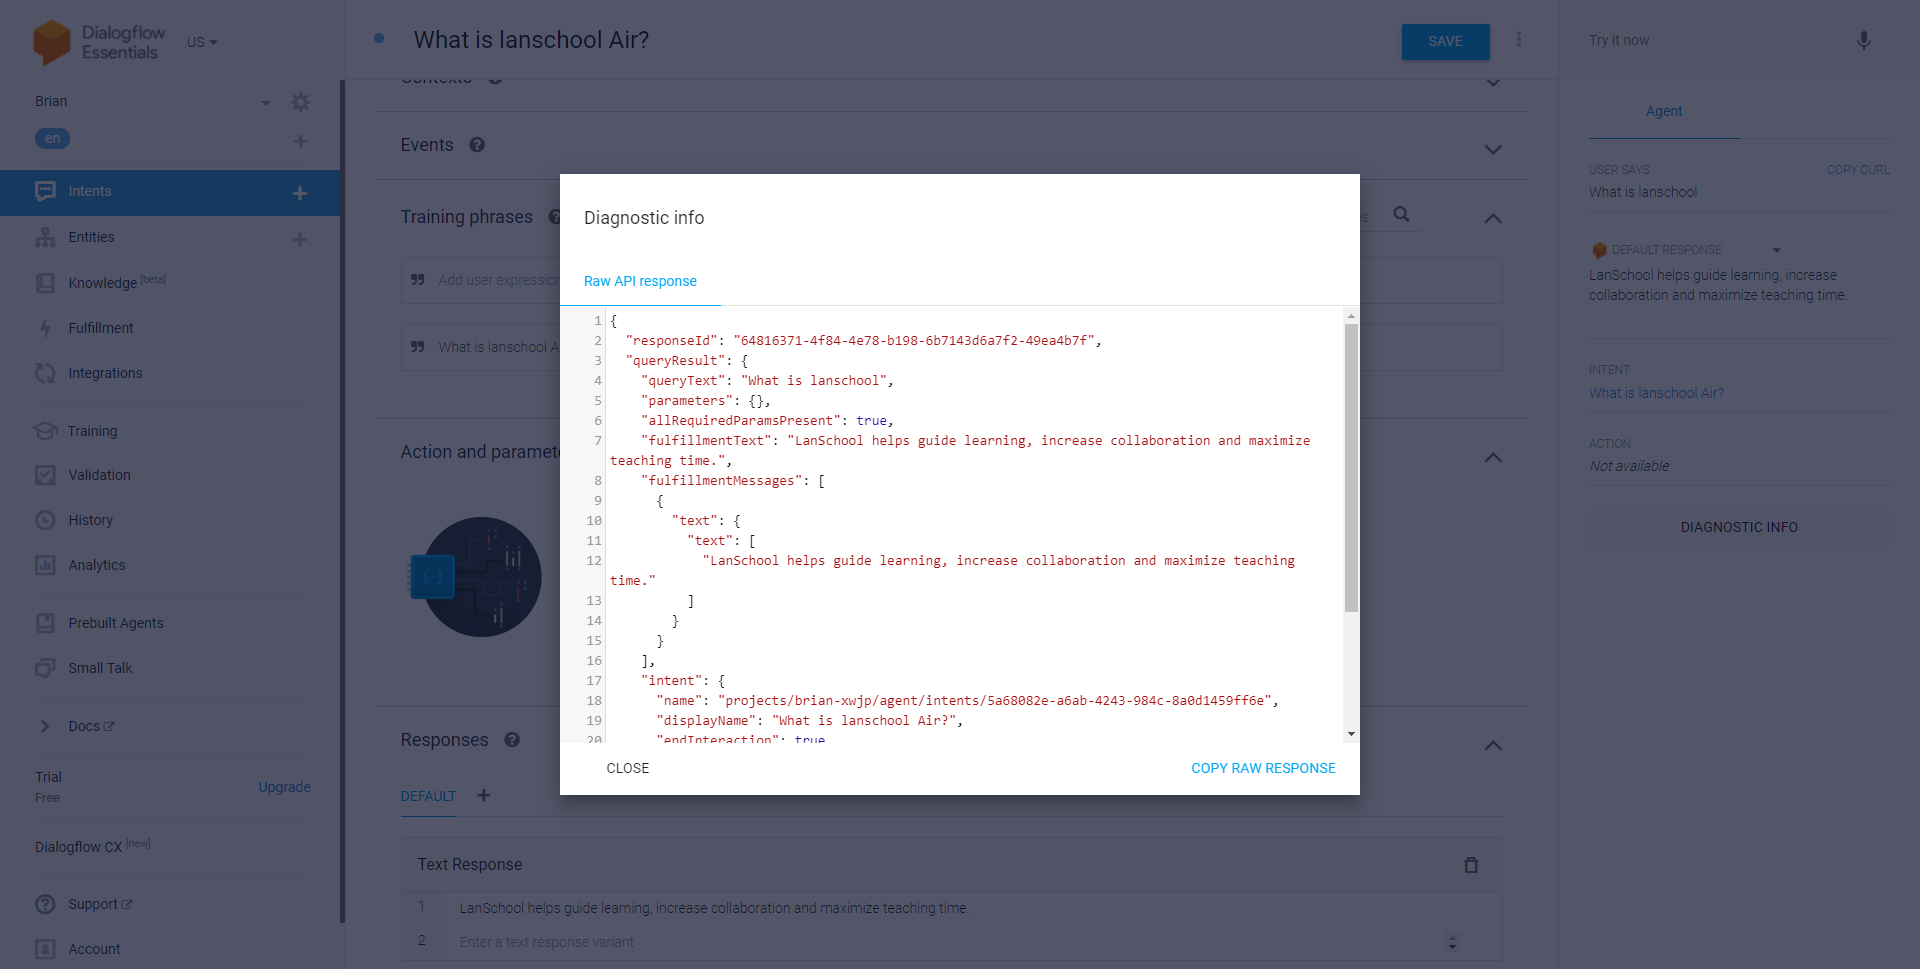Click the plus icon next to Intents
The height and width of the screenshot is (969, 1920).
click(x=299, y=193)
